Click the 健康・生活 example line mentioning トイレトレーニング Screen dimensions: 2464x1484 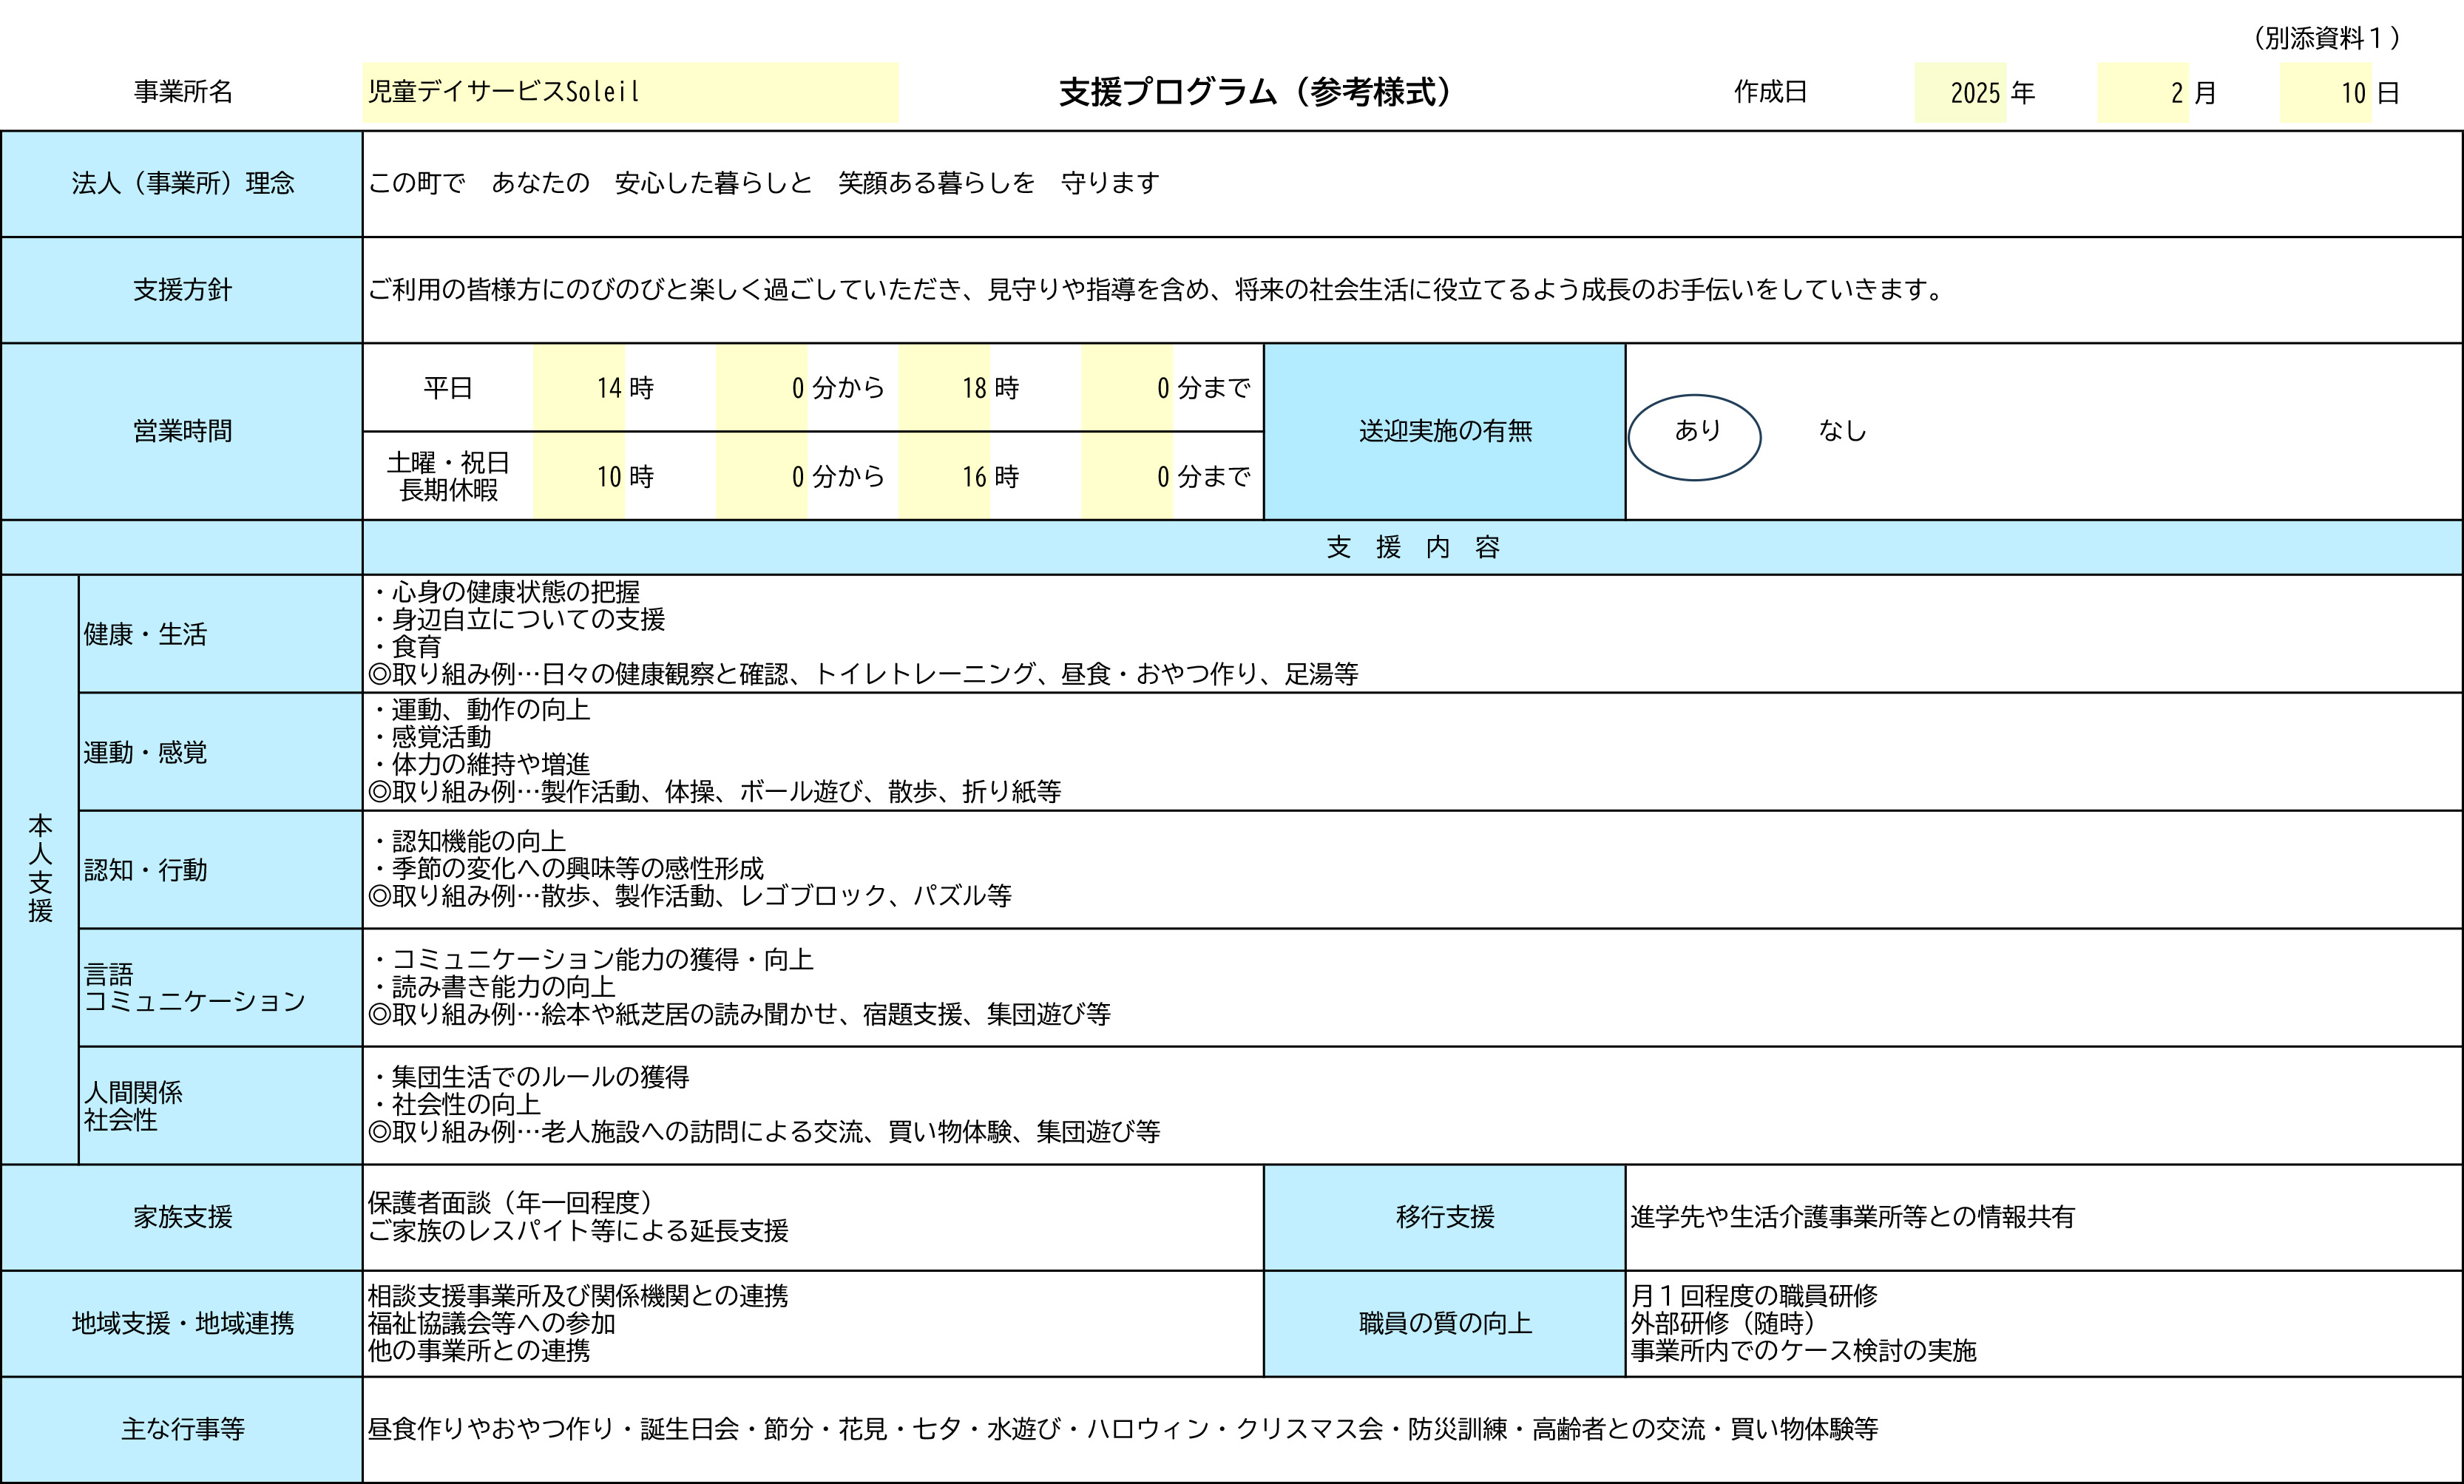click(863, 674)
